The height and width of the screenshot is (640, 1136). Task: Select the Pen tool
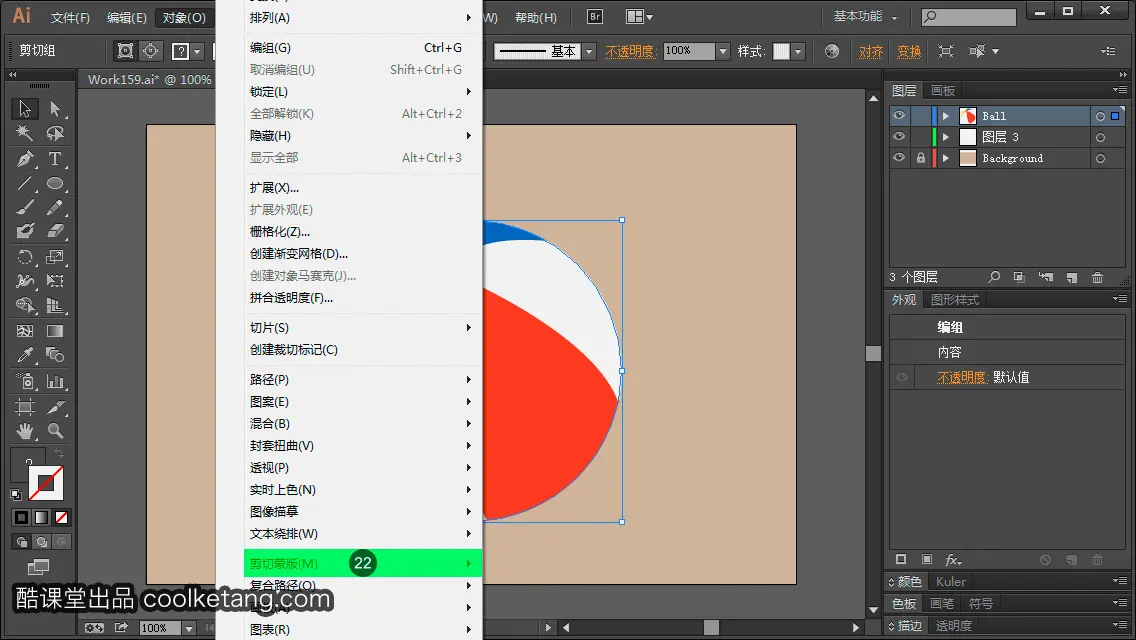(x=25, y=158)
